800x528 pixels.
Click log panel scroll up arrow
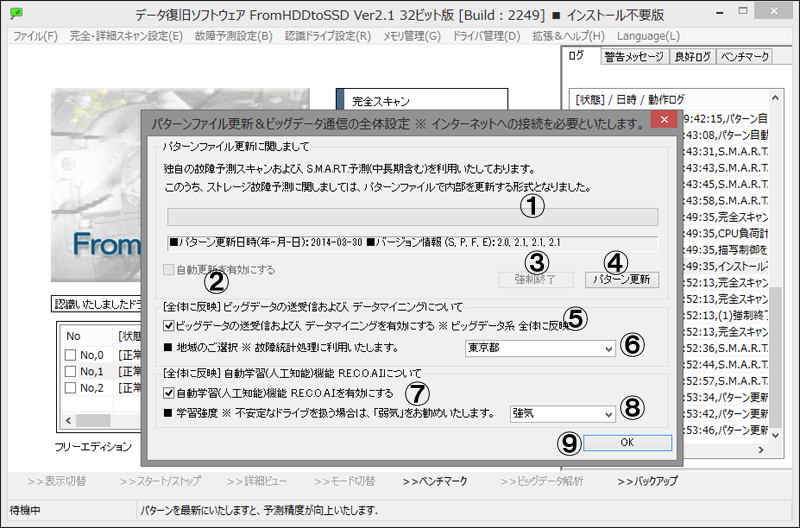(x=775, y=98)
